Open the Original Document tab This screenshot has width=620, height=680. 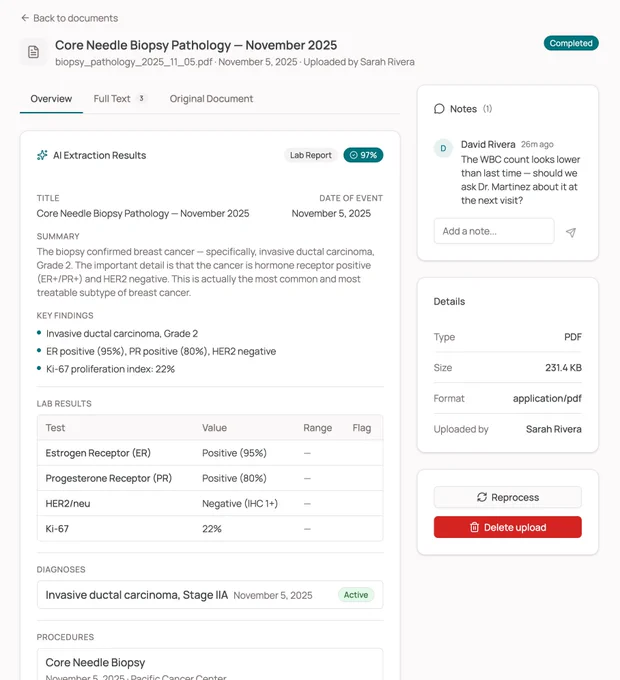pyautogui.click(x=211, y=99)
